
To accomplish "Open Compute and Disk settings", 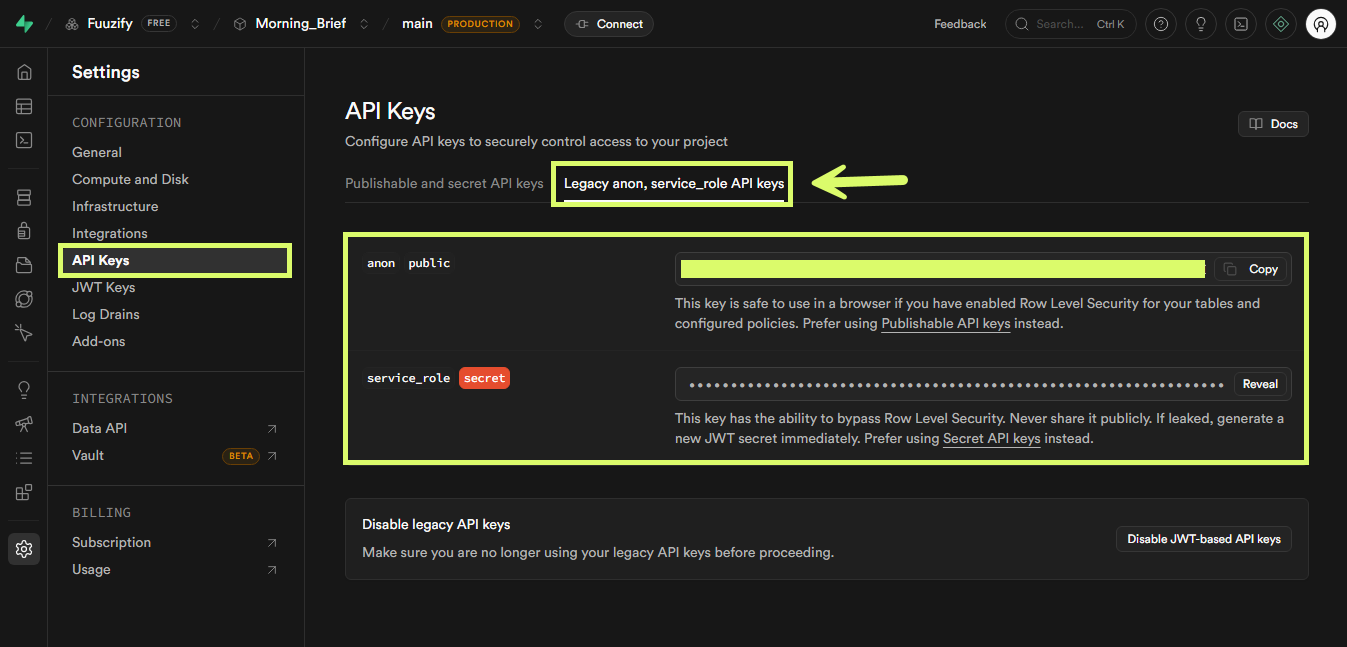I will pyautogui.click(x=130, y=180).
